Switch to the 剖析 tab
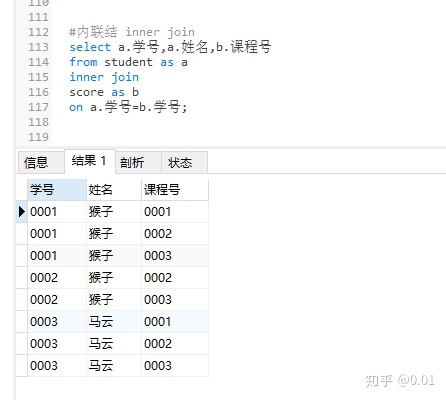446x400 pixels. click(138, 163)
